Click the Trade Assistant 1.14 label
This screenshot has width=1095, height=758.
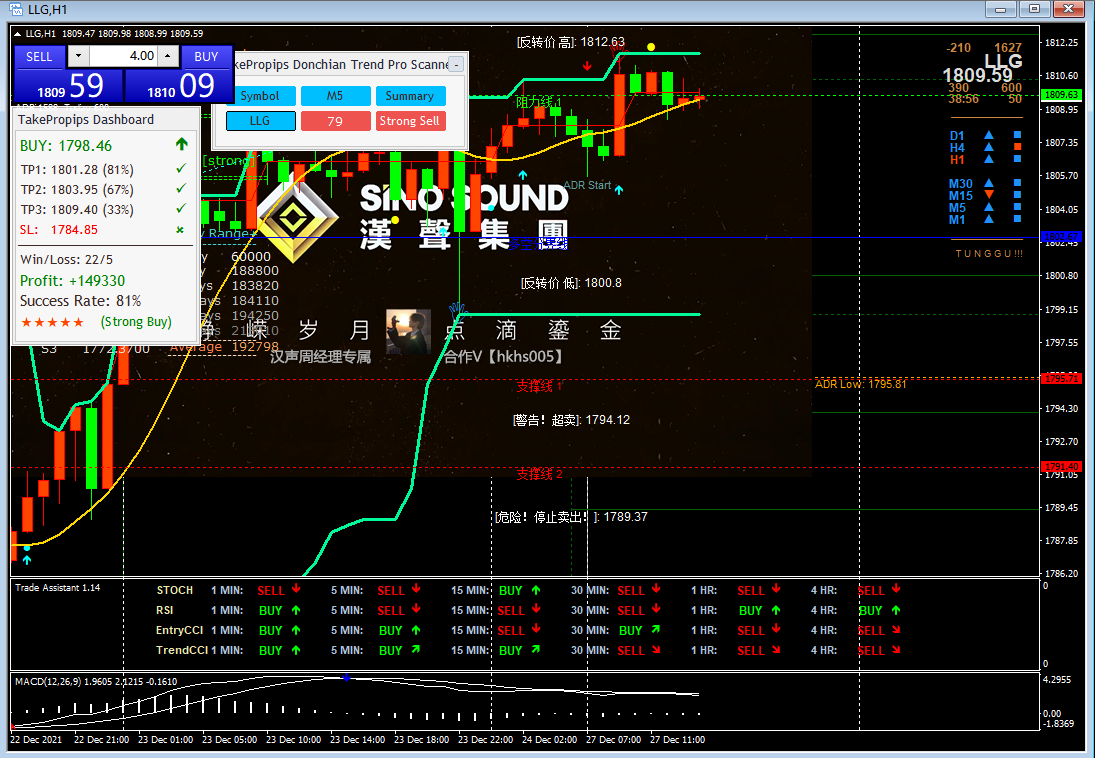pyautogui.click(x=57, y=588)
